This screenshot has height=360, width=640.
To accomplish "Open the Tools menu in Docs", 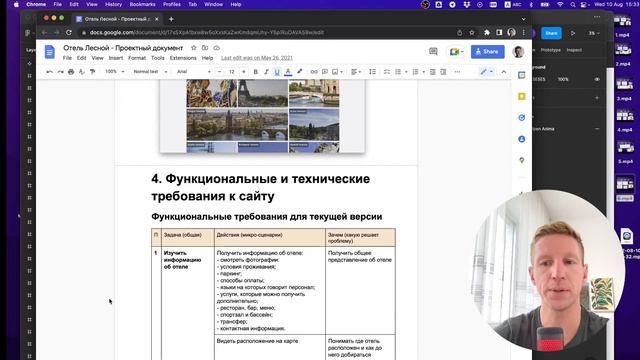I will click(158, 58).
